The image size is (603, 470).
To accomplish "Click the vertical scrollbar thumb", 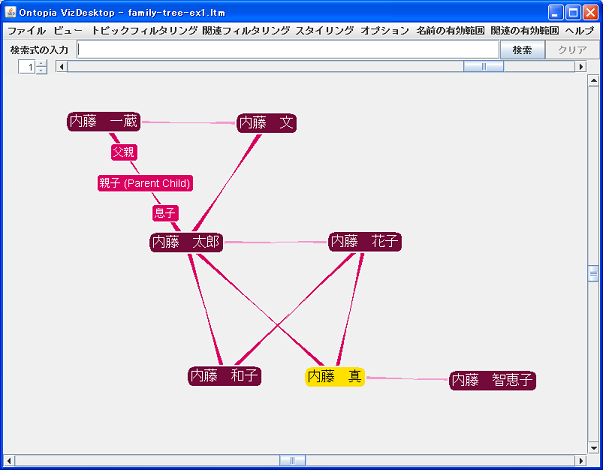I will [593, 273].
